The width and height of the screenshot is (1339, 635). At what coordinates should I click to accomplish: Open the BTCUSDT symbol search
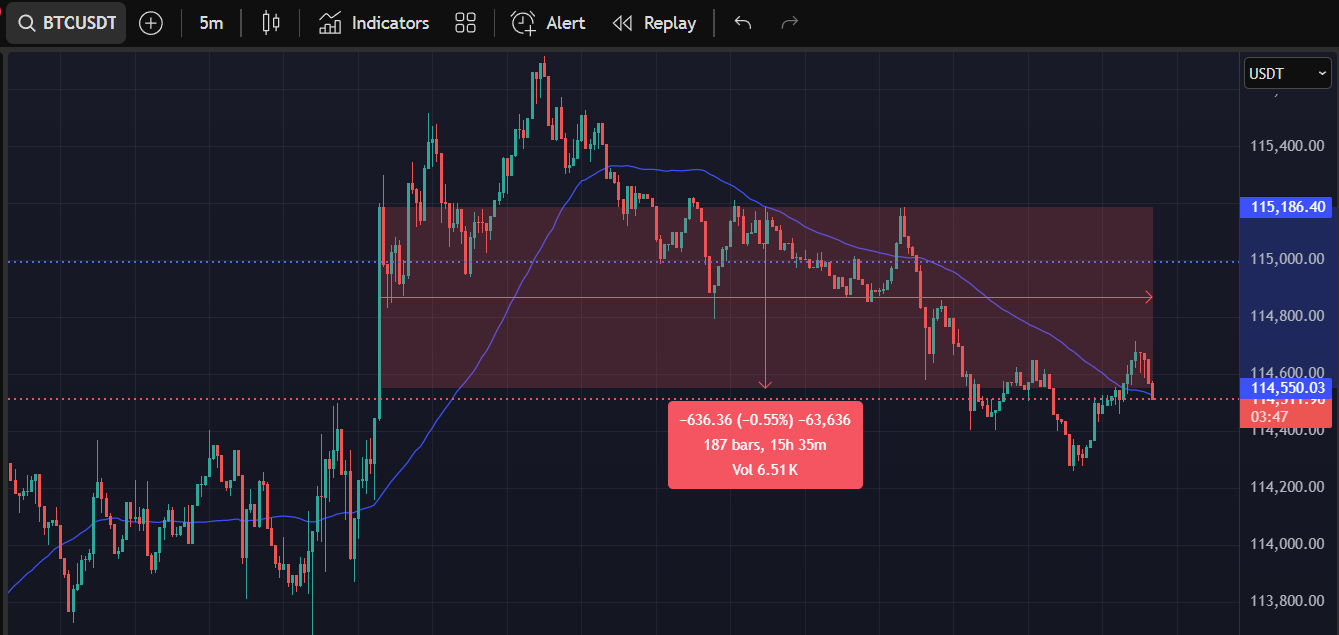(66, 23)
